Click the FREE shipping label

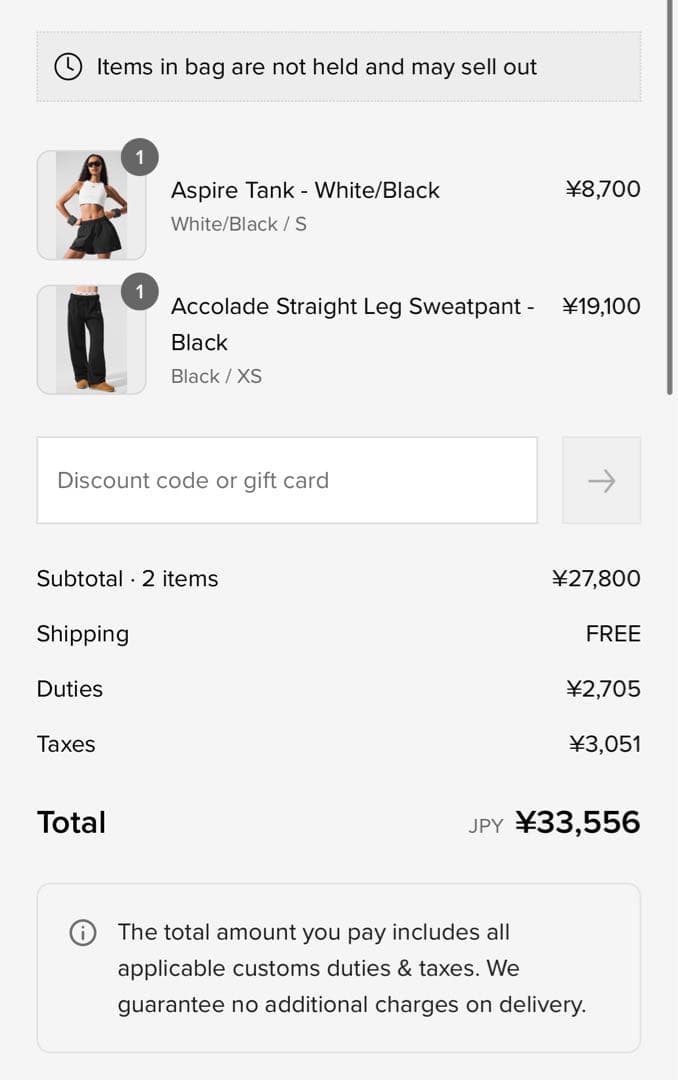pyautogui.click(x=613, y=633)
